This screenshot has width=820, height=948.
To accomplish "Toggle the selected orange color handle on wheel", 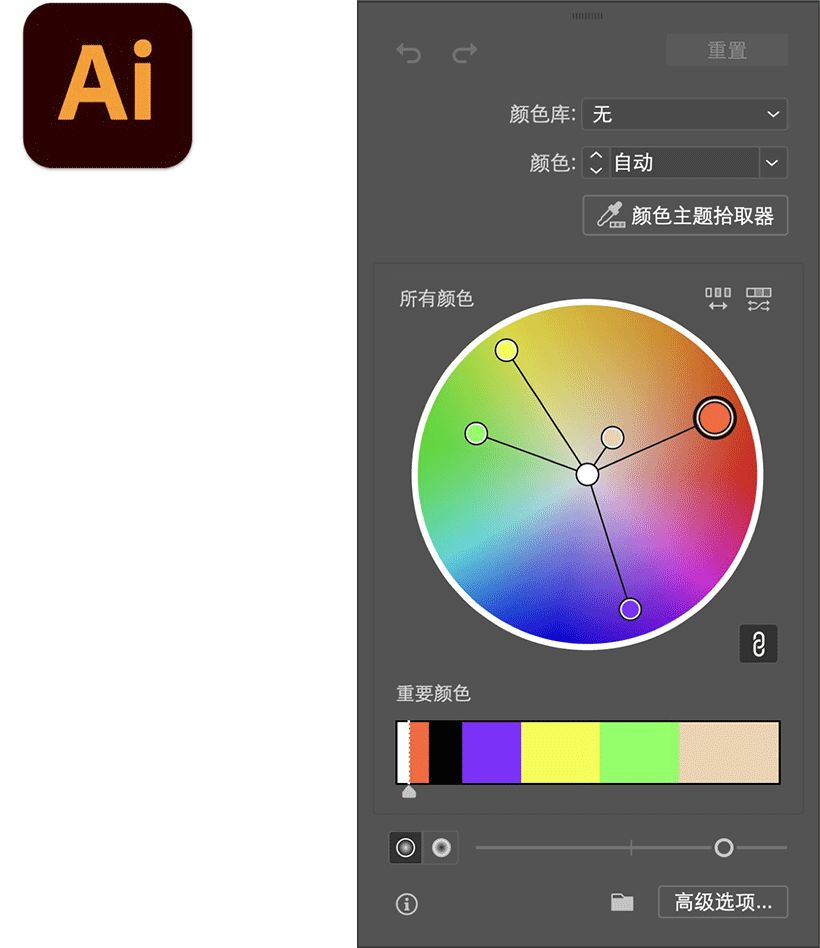I will [x=714, y=416].
